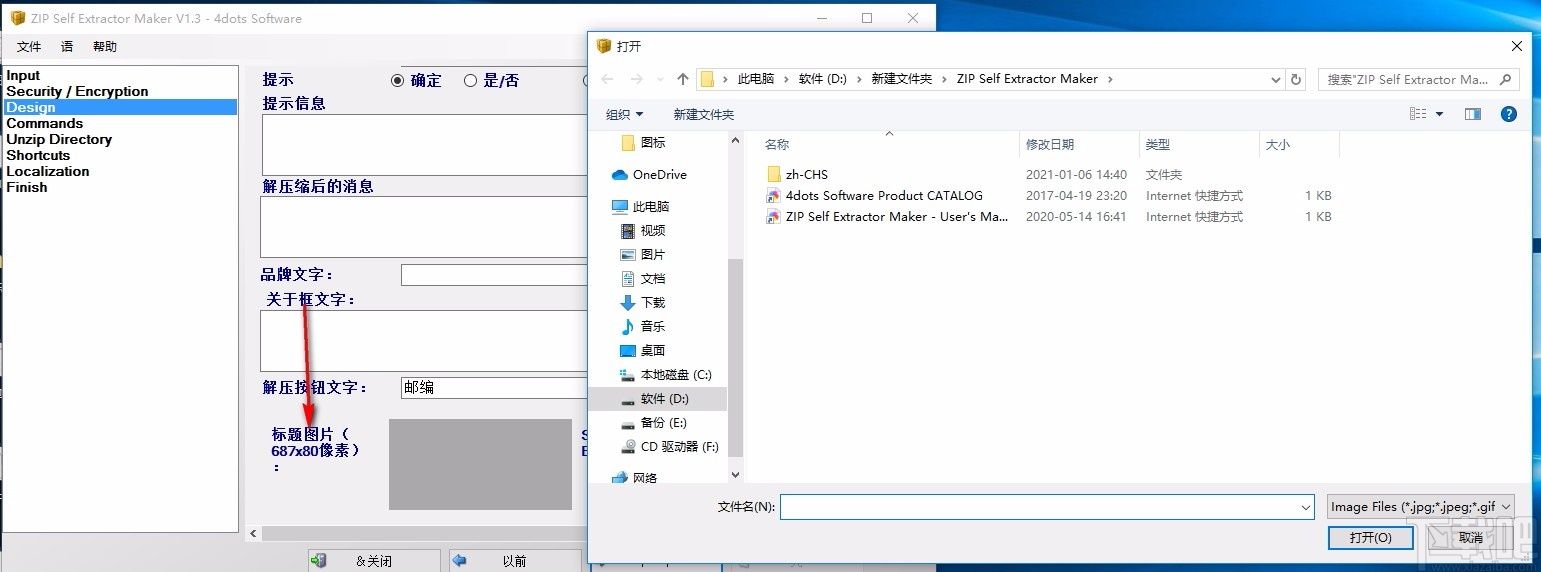Click the 品牌文字 text field
The image size is (1541, 572).
(x=494, y=275)
